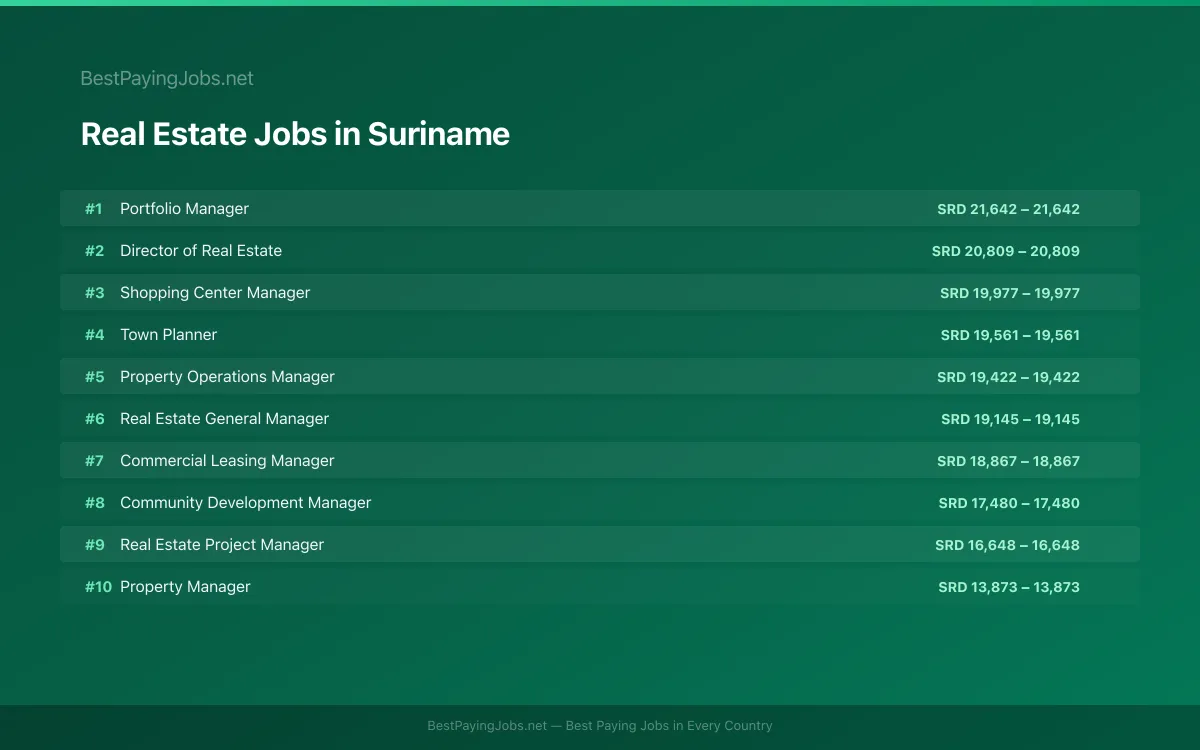Click the #4 rank number
This screenshot has height=750, width=1200.
[x=94, y=335]
